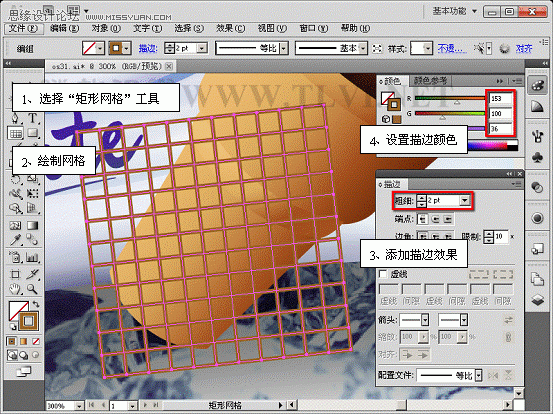Select the Column Graph tool
Viewport: 553px width, 414px height.
click(32, 258)
